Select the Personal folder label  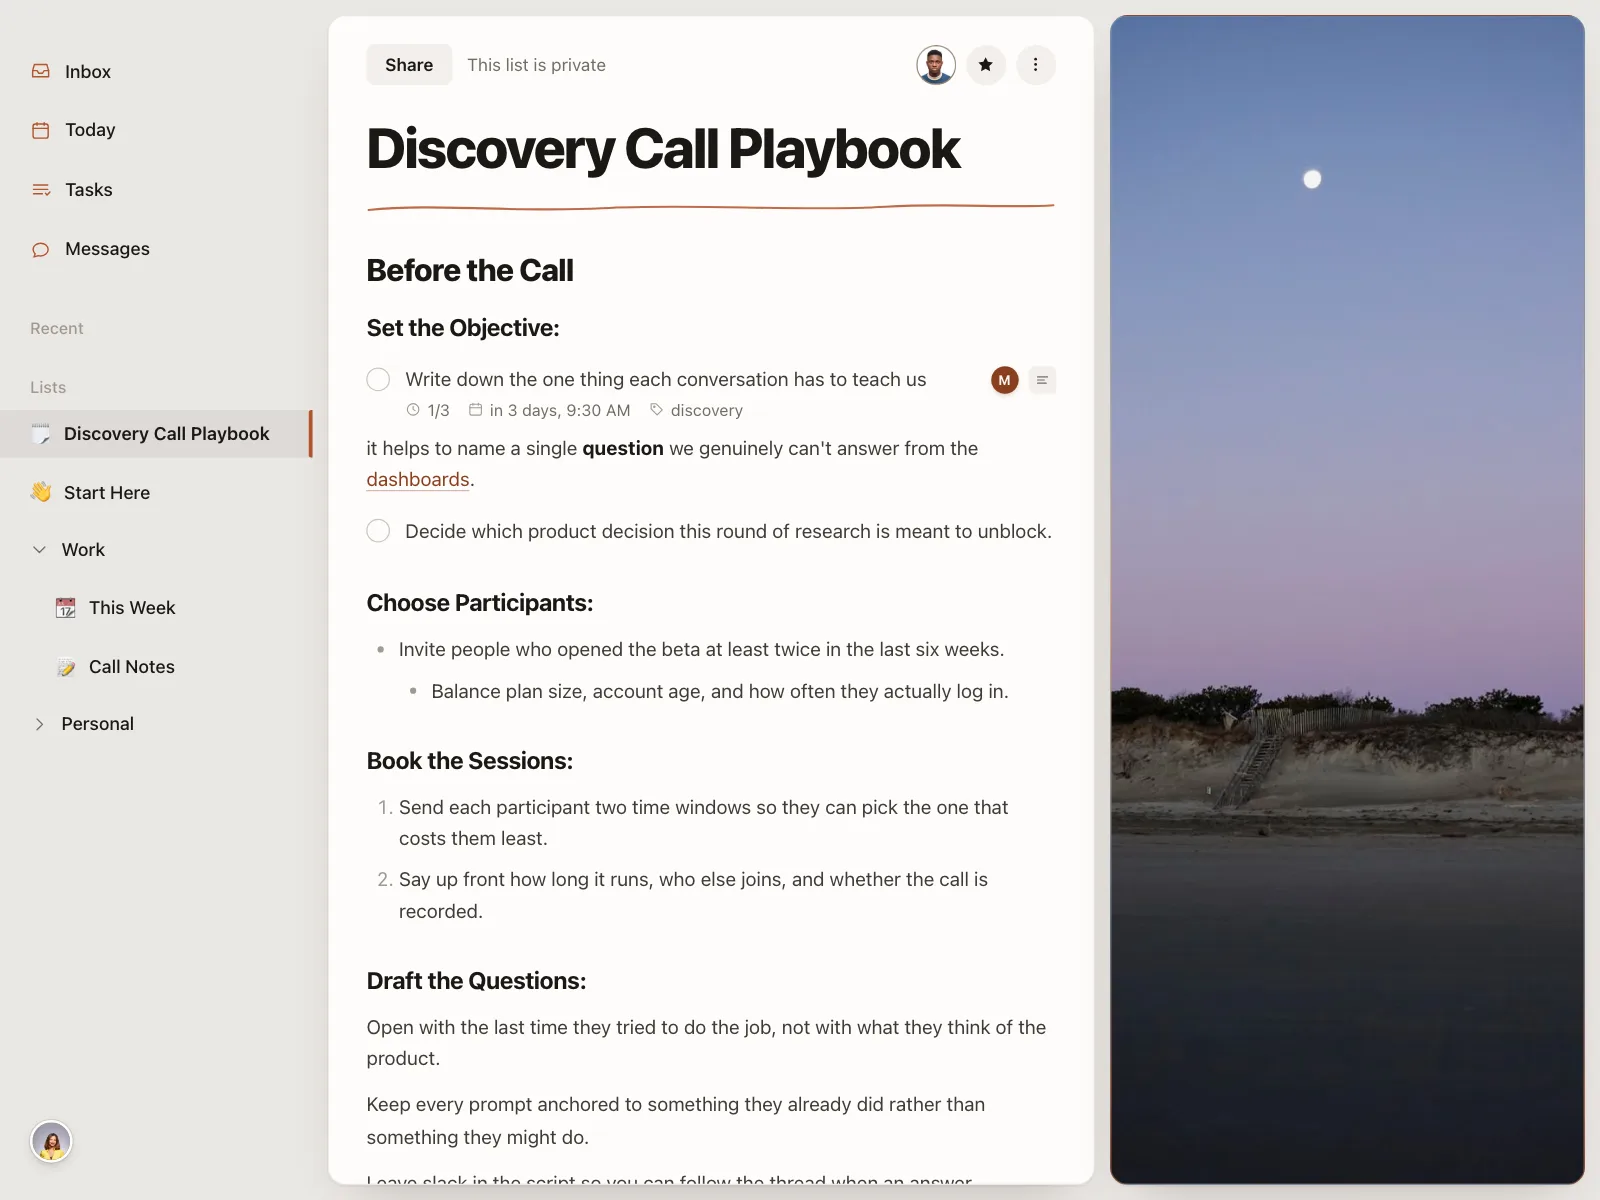(97, 724)
